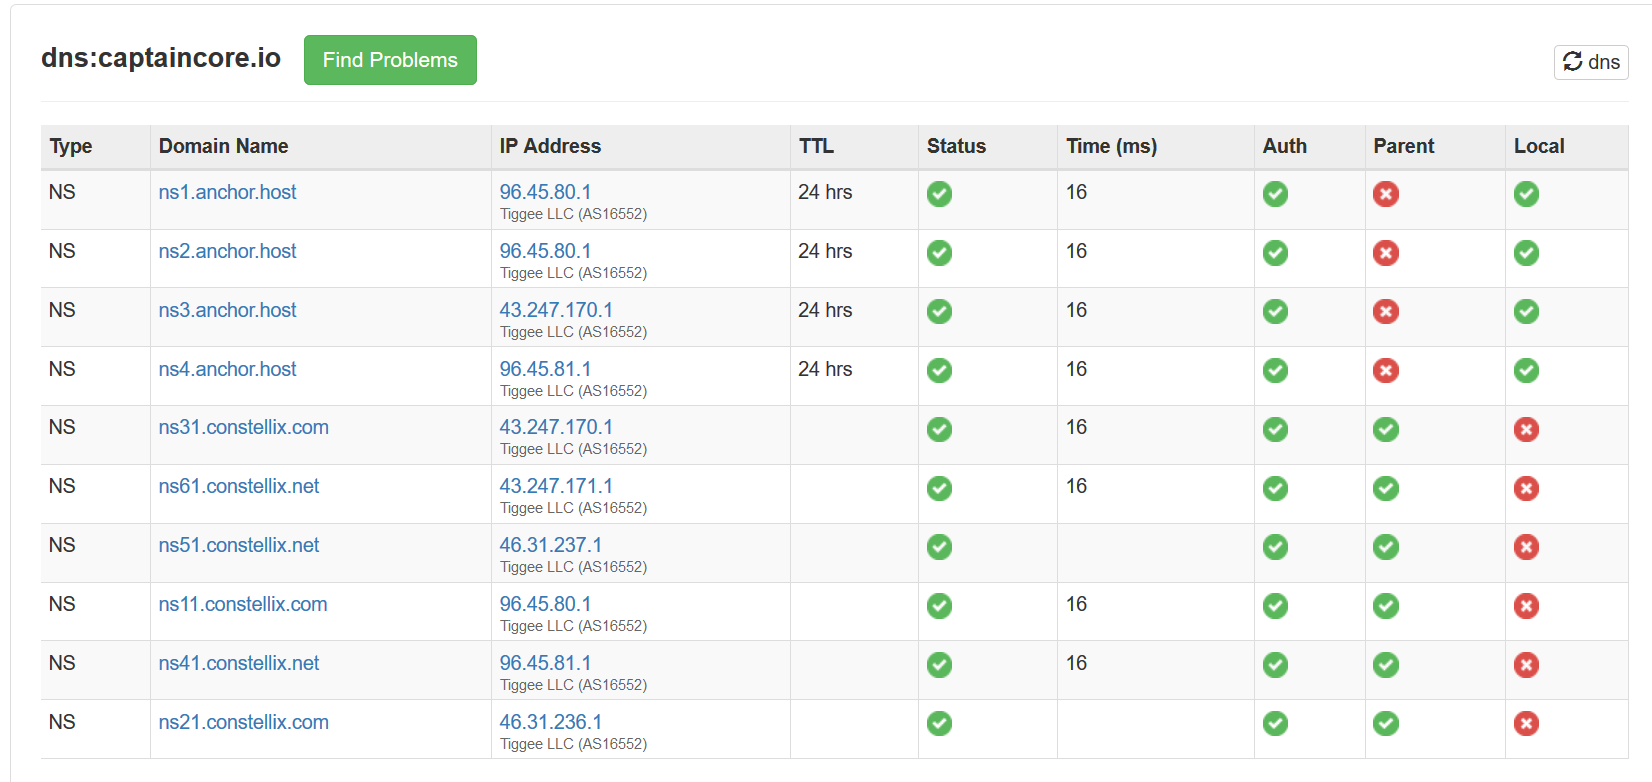The height and width of the screenshot is (782, 1652).
Task: Open the ns4.anchor.host link
Action: 227,369
